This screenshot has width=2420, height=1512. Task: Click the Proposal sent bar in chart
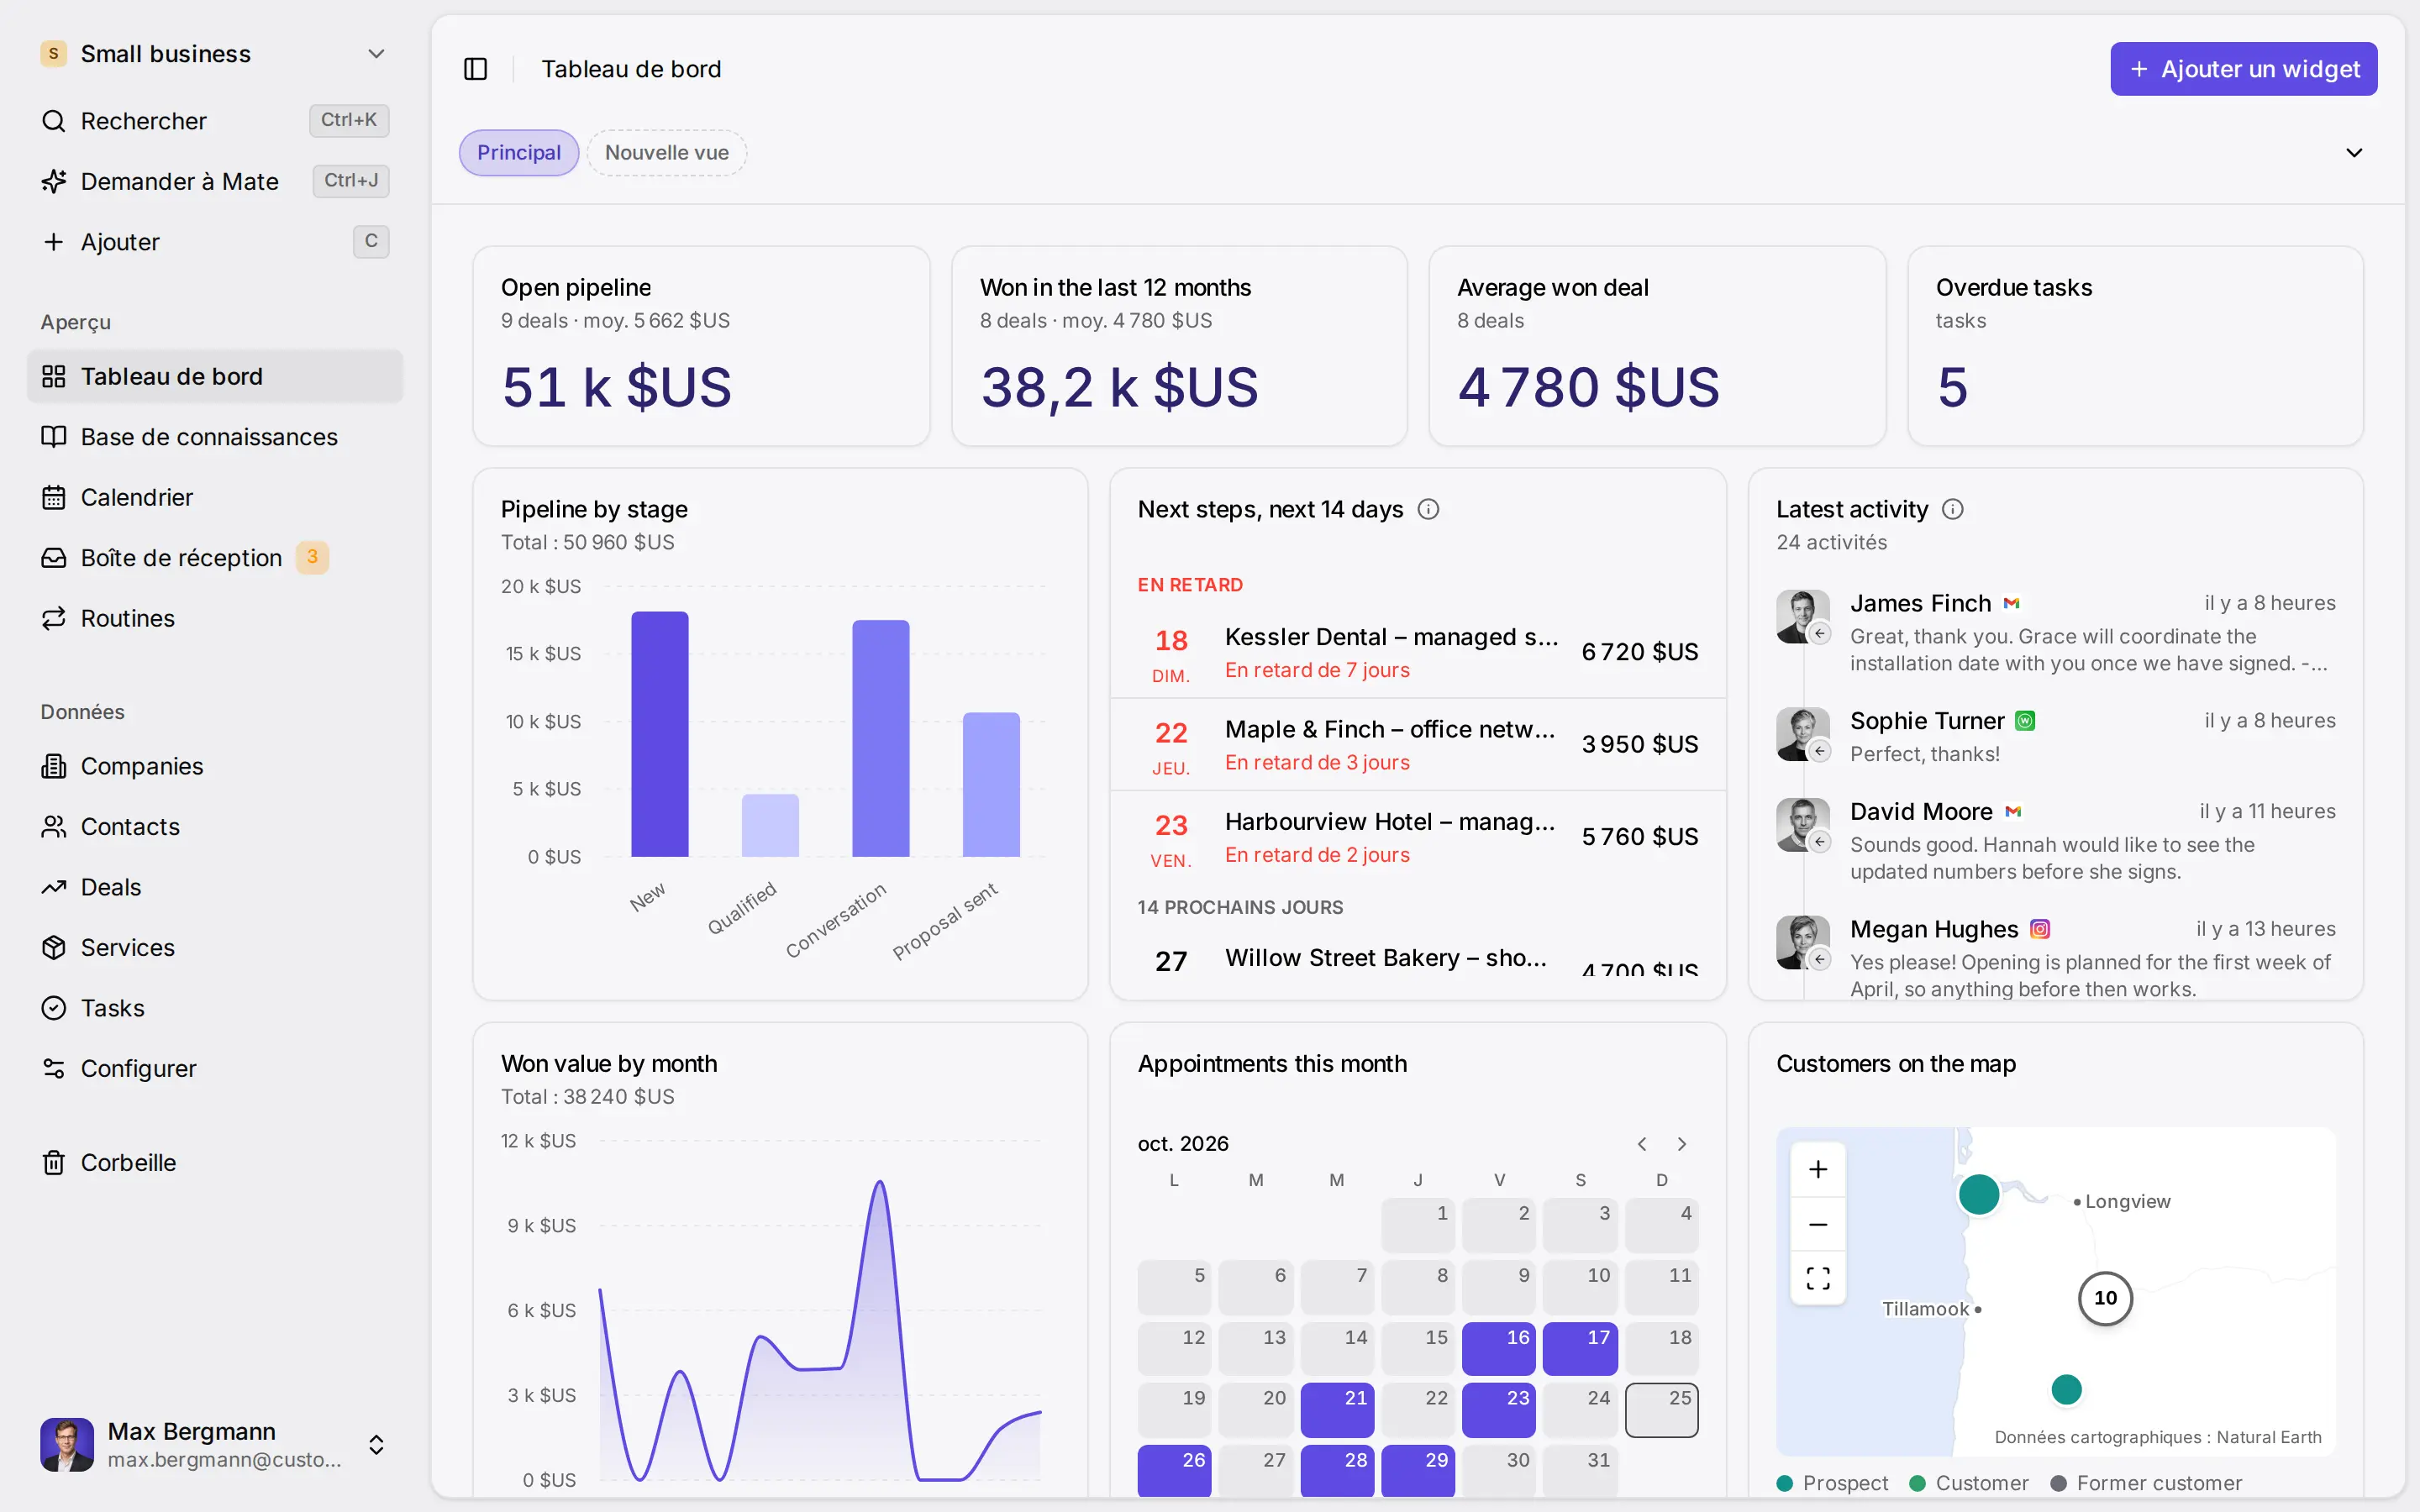coord(991,785)
